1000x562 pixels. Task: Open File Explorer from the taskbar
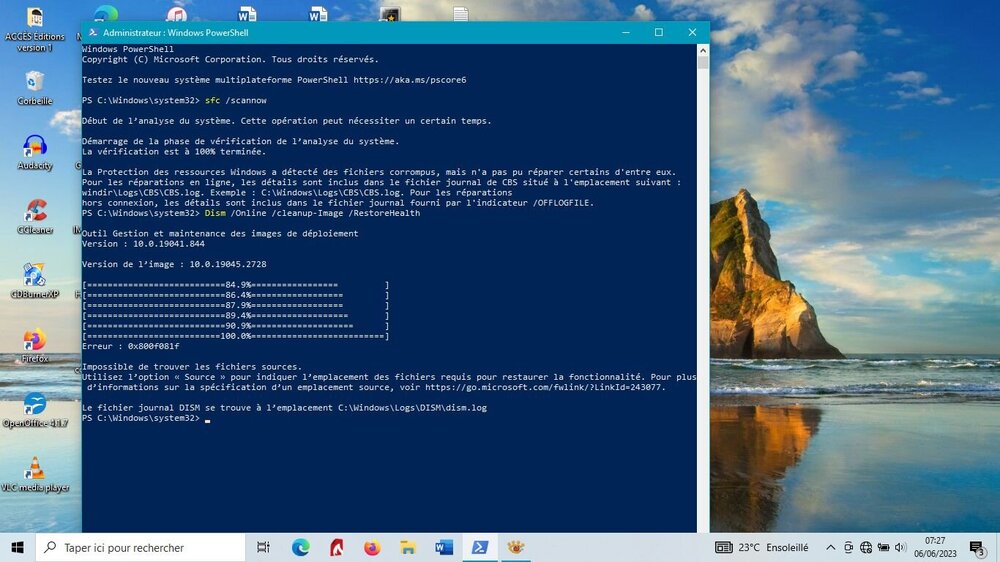(408, 548)
